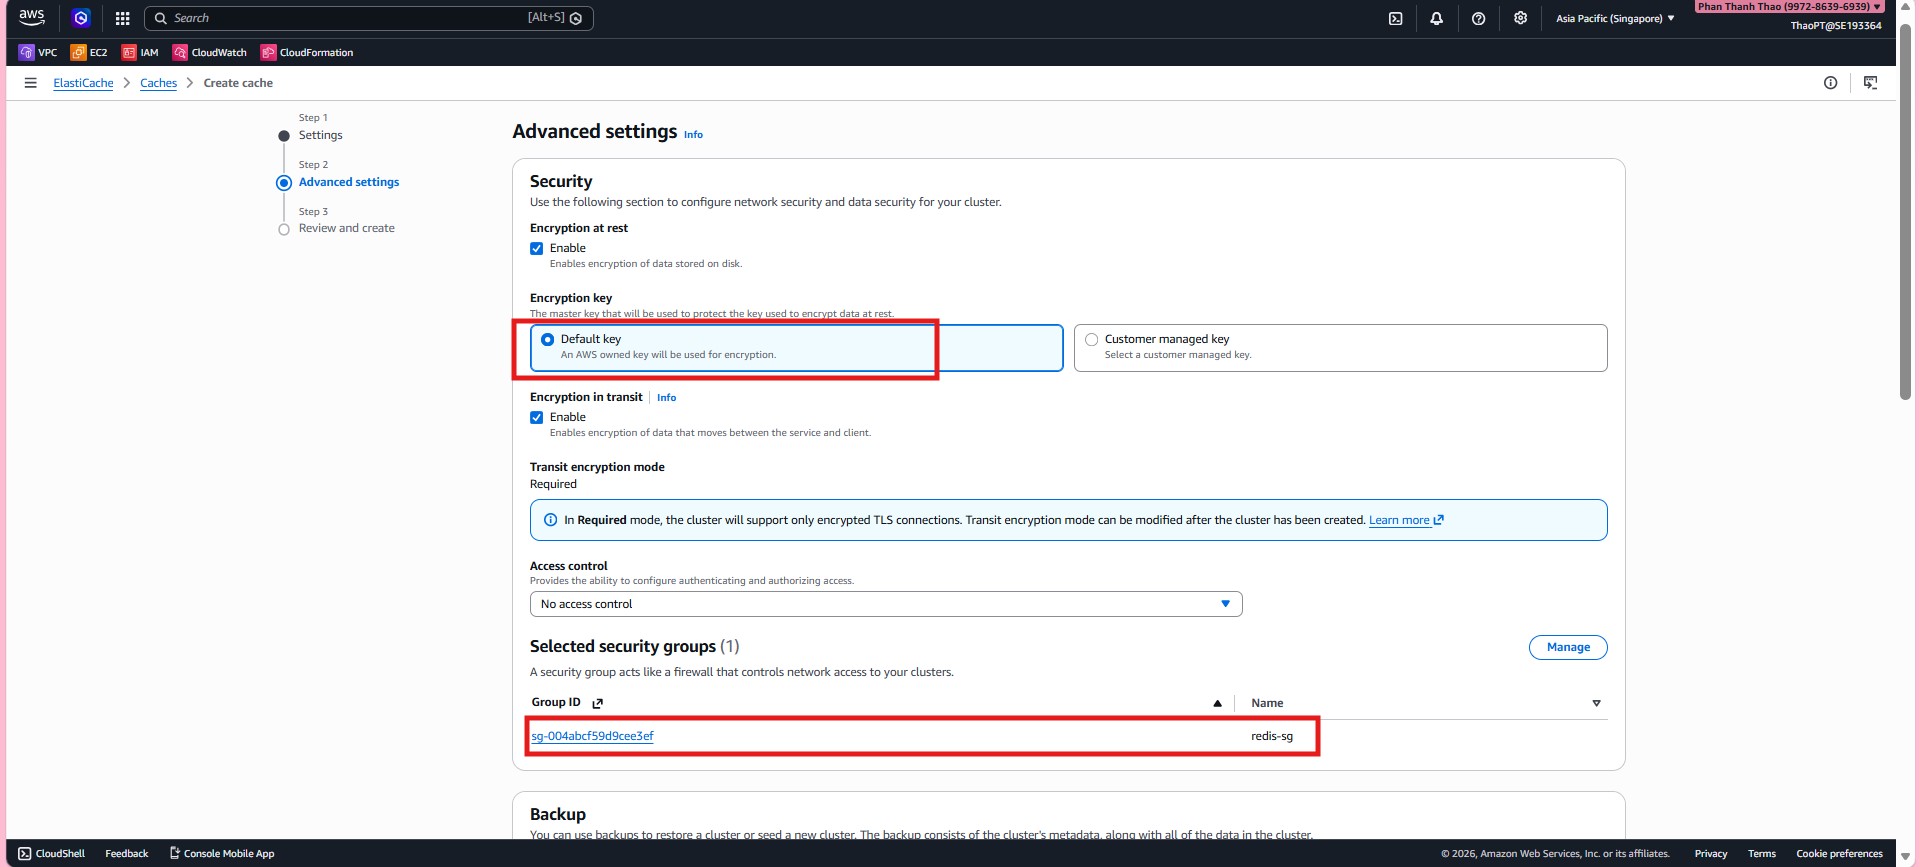Open the CloudWatch favorite shortcut
Image resolution: width=1919 pixels, height=867 pixels.
click(209, 52)
